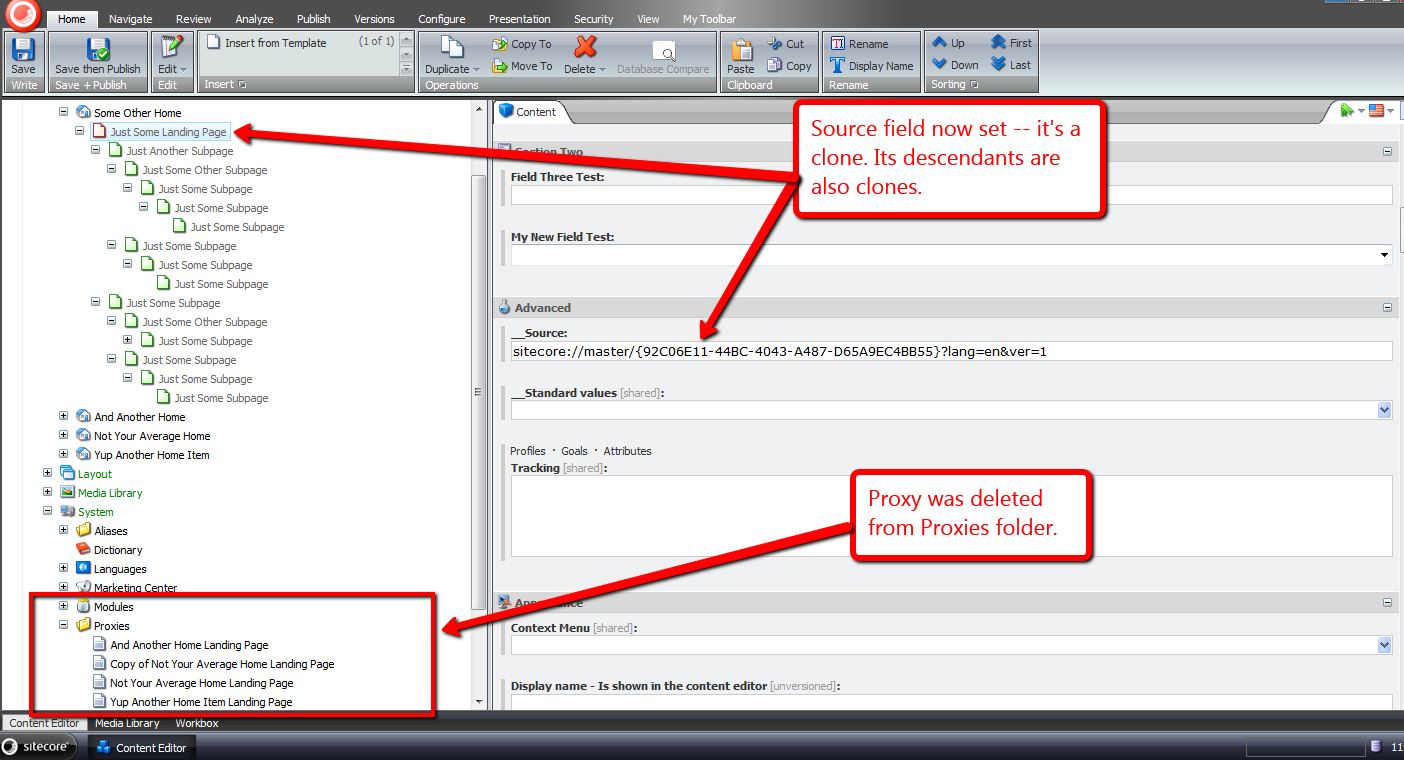Click the Save icon in the ribbon
Screen dimensions: 1404x760
coord(23,50)
